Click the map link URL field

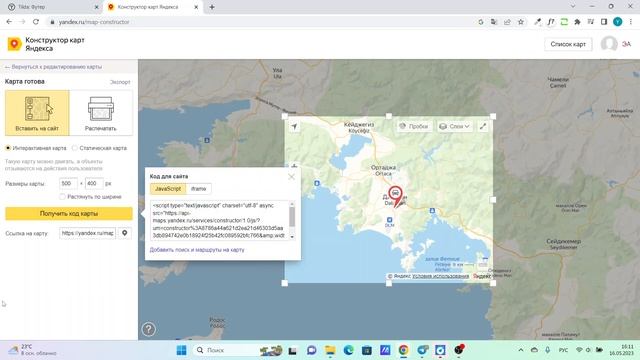tap(87, 233)
